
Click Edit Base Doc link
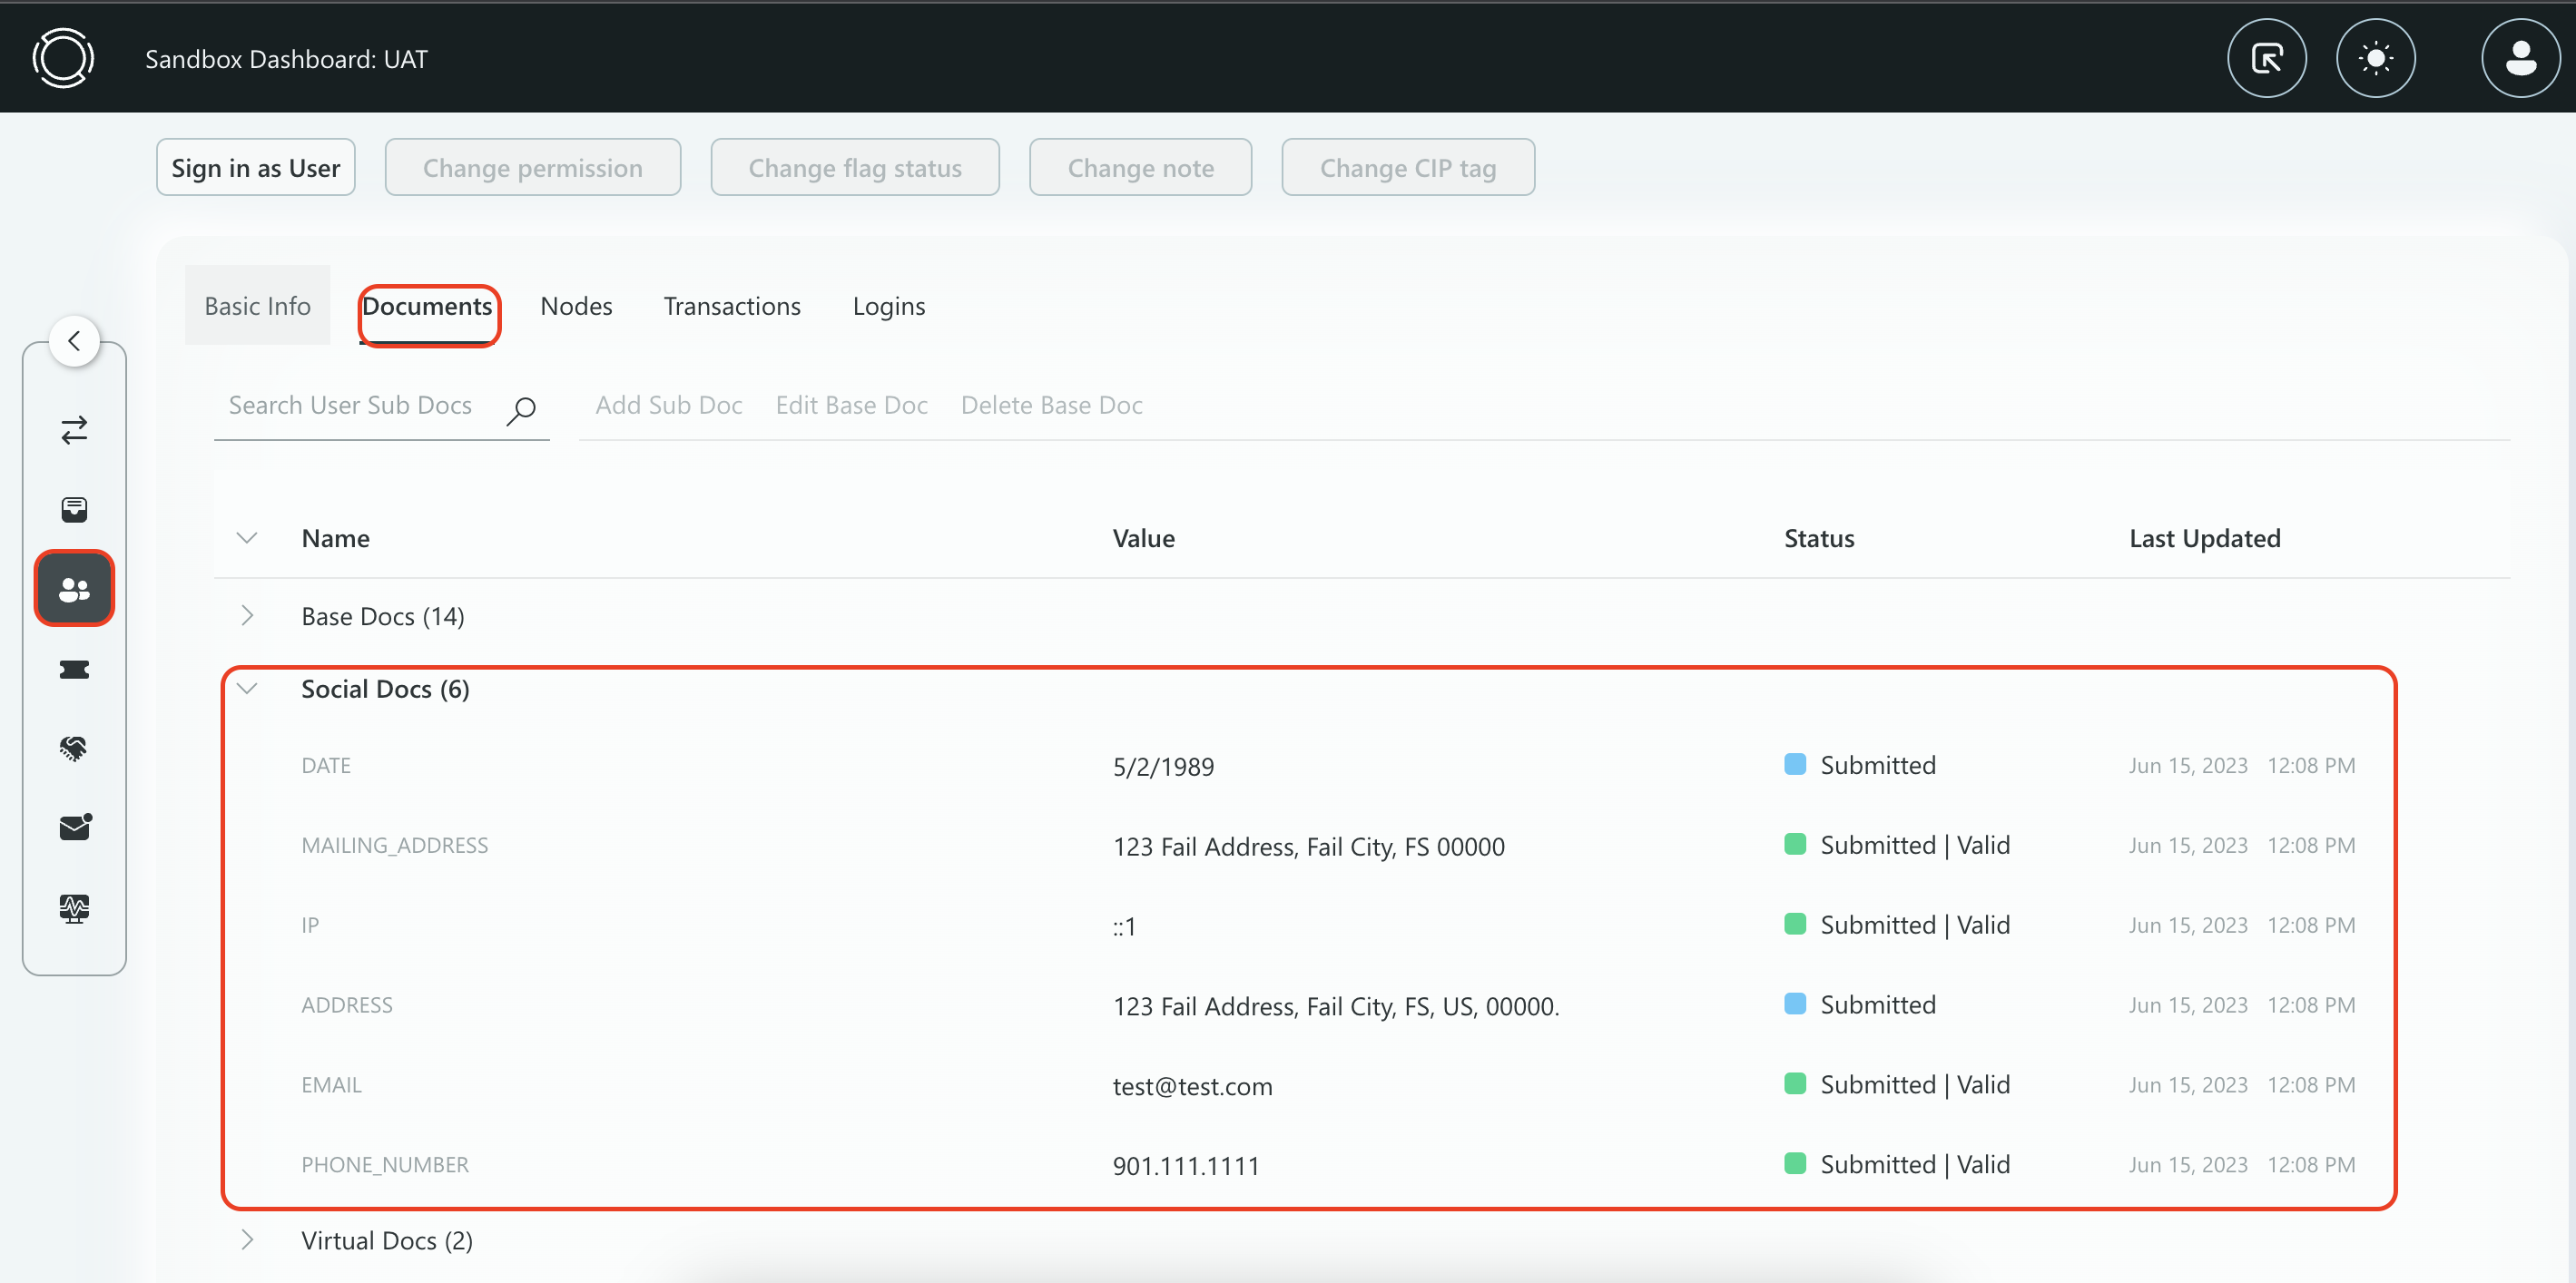(851, 405)
